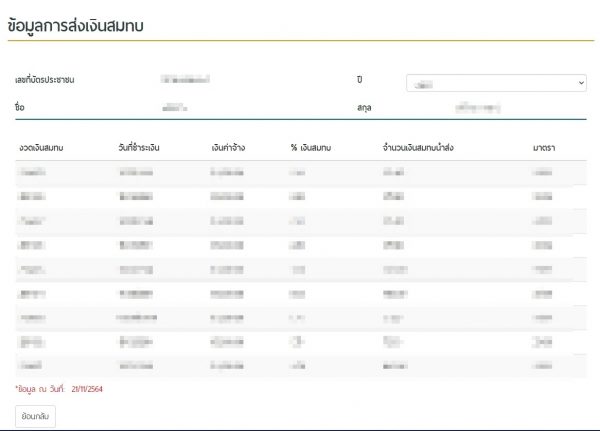
Task: Select the เงินค่าจ้าง column header
Action: [x=228, y=148]
